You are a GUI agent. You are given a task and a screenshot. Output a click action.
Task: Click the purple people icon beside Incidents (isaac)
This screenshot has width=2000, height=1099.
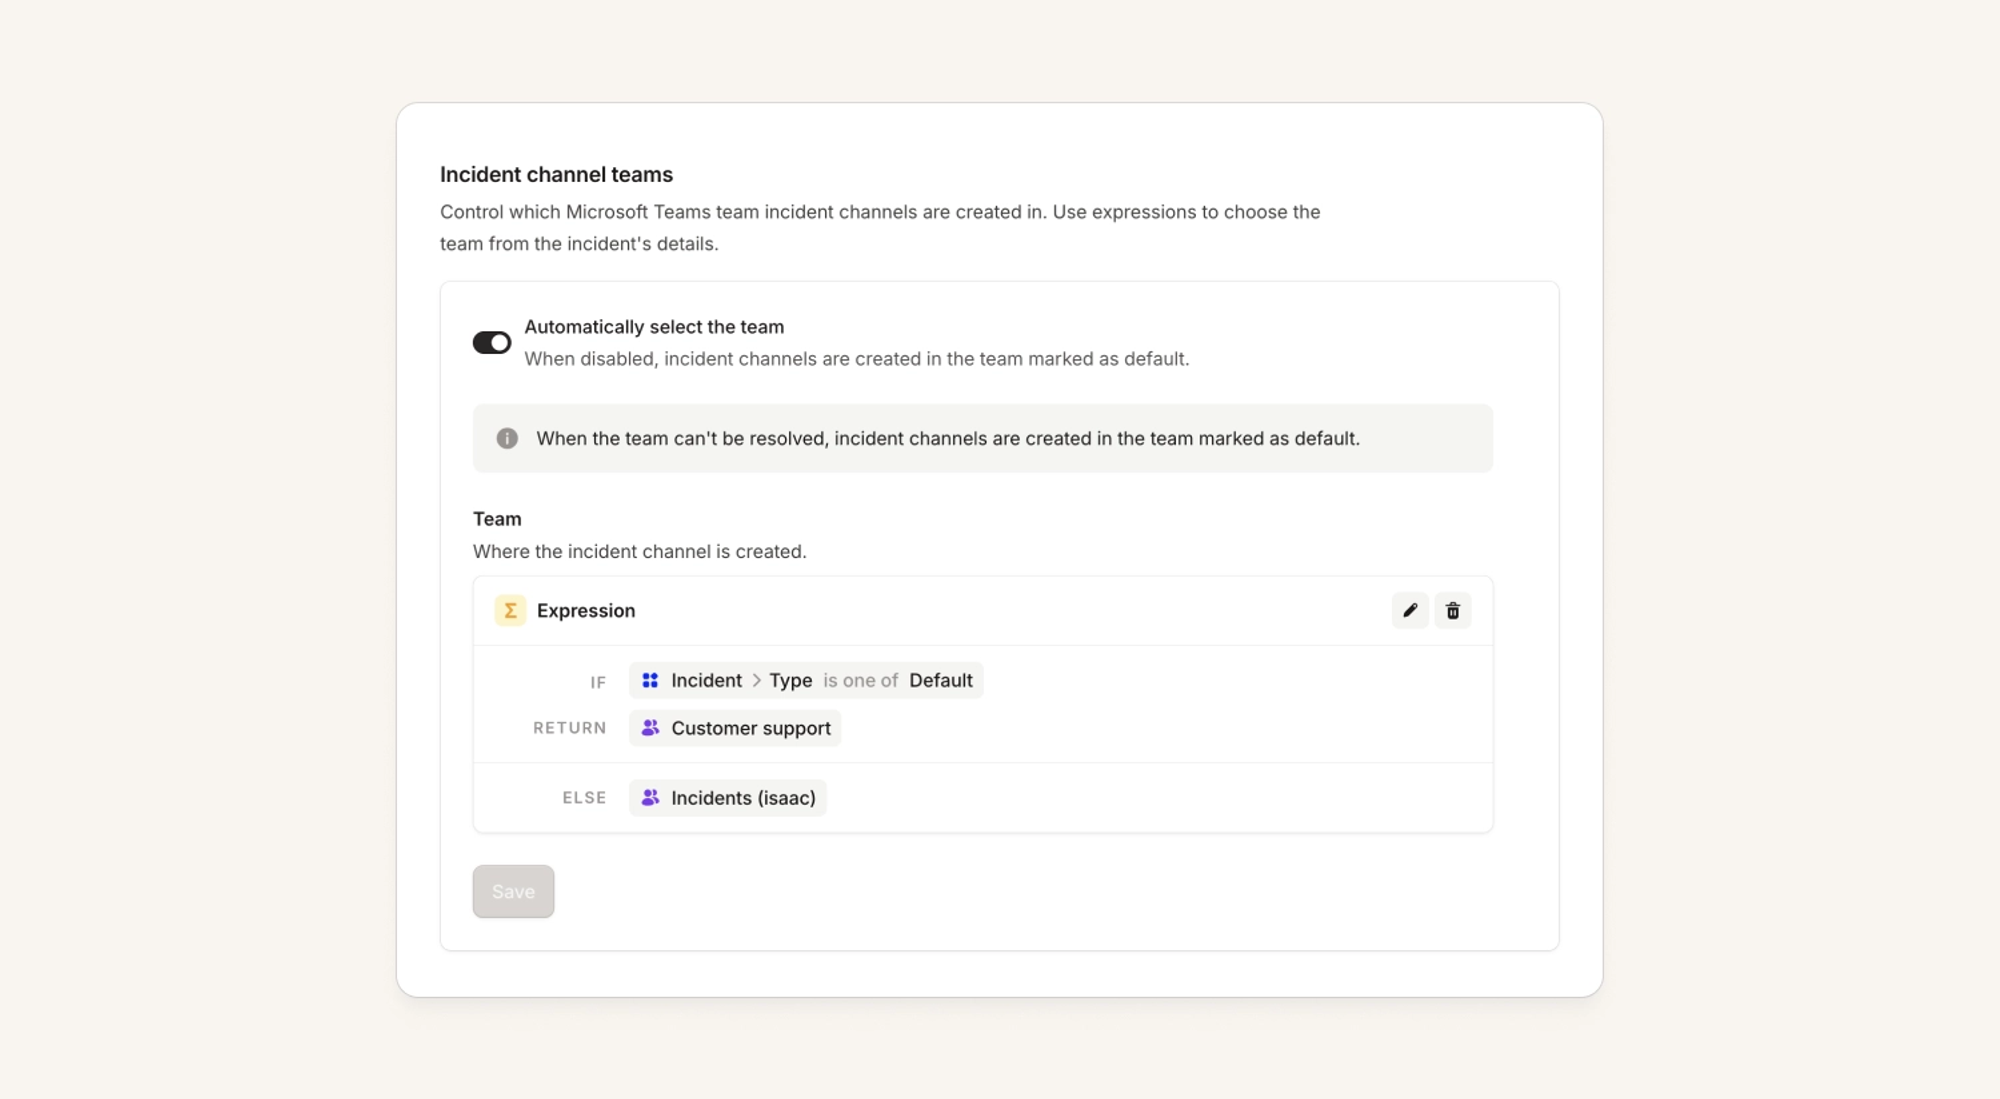(x=650, y=798)
